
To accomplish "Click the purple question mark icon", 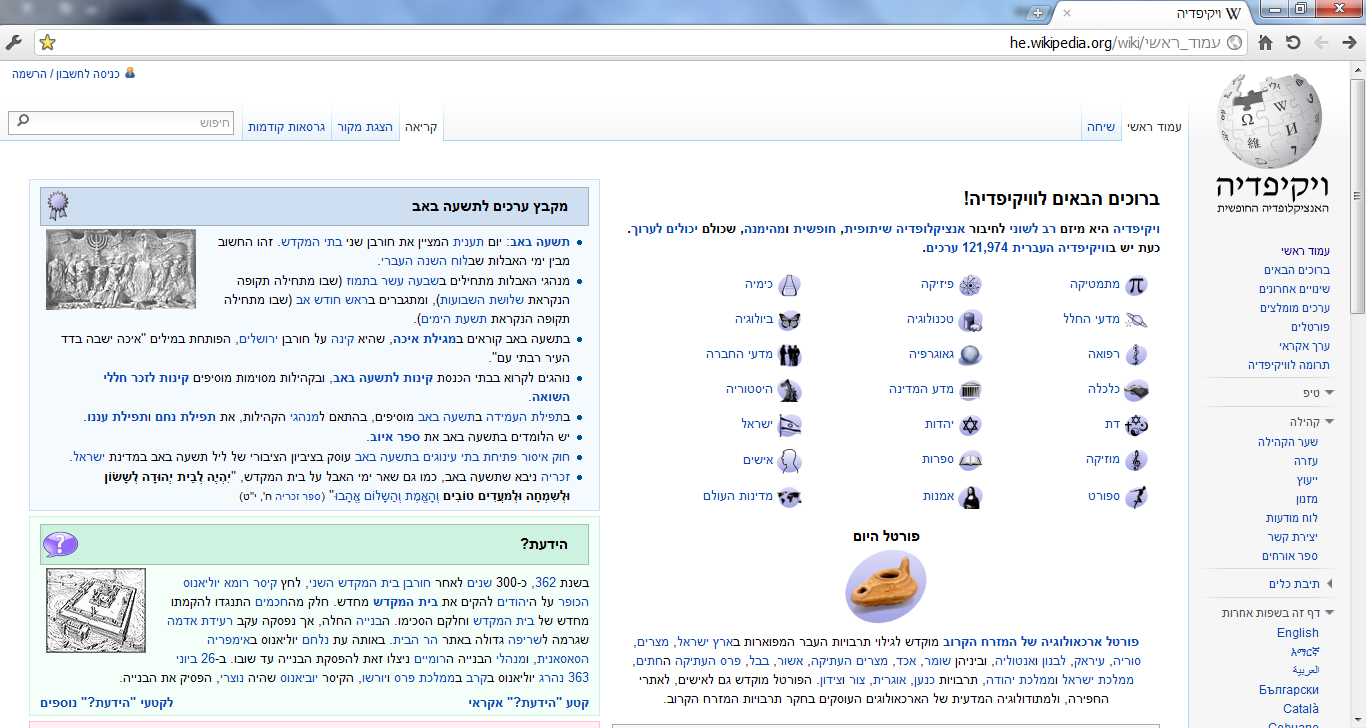I will point(59,545).
